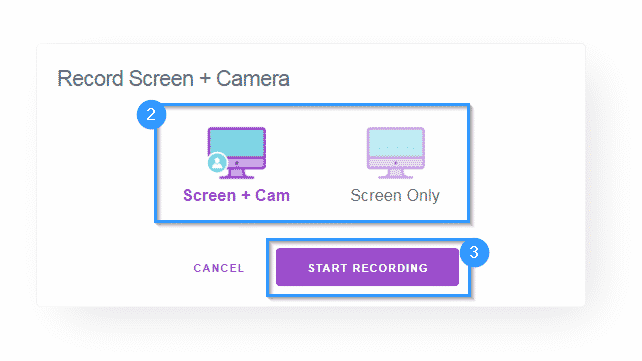
Task: Select the Screen Only monitor icon
Action: [396, 153]
